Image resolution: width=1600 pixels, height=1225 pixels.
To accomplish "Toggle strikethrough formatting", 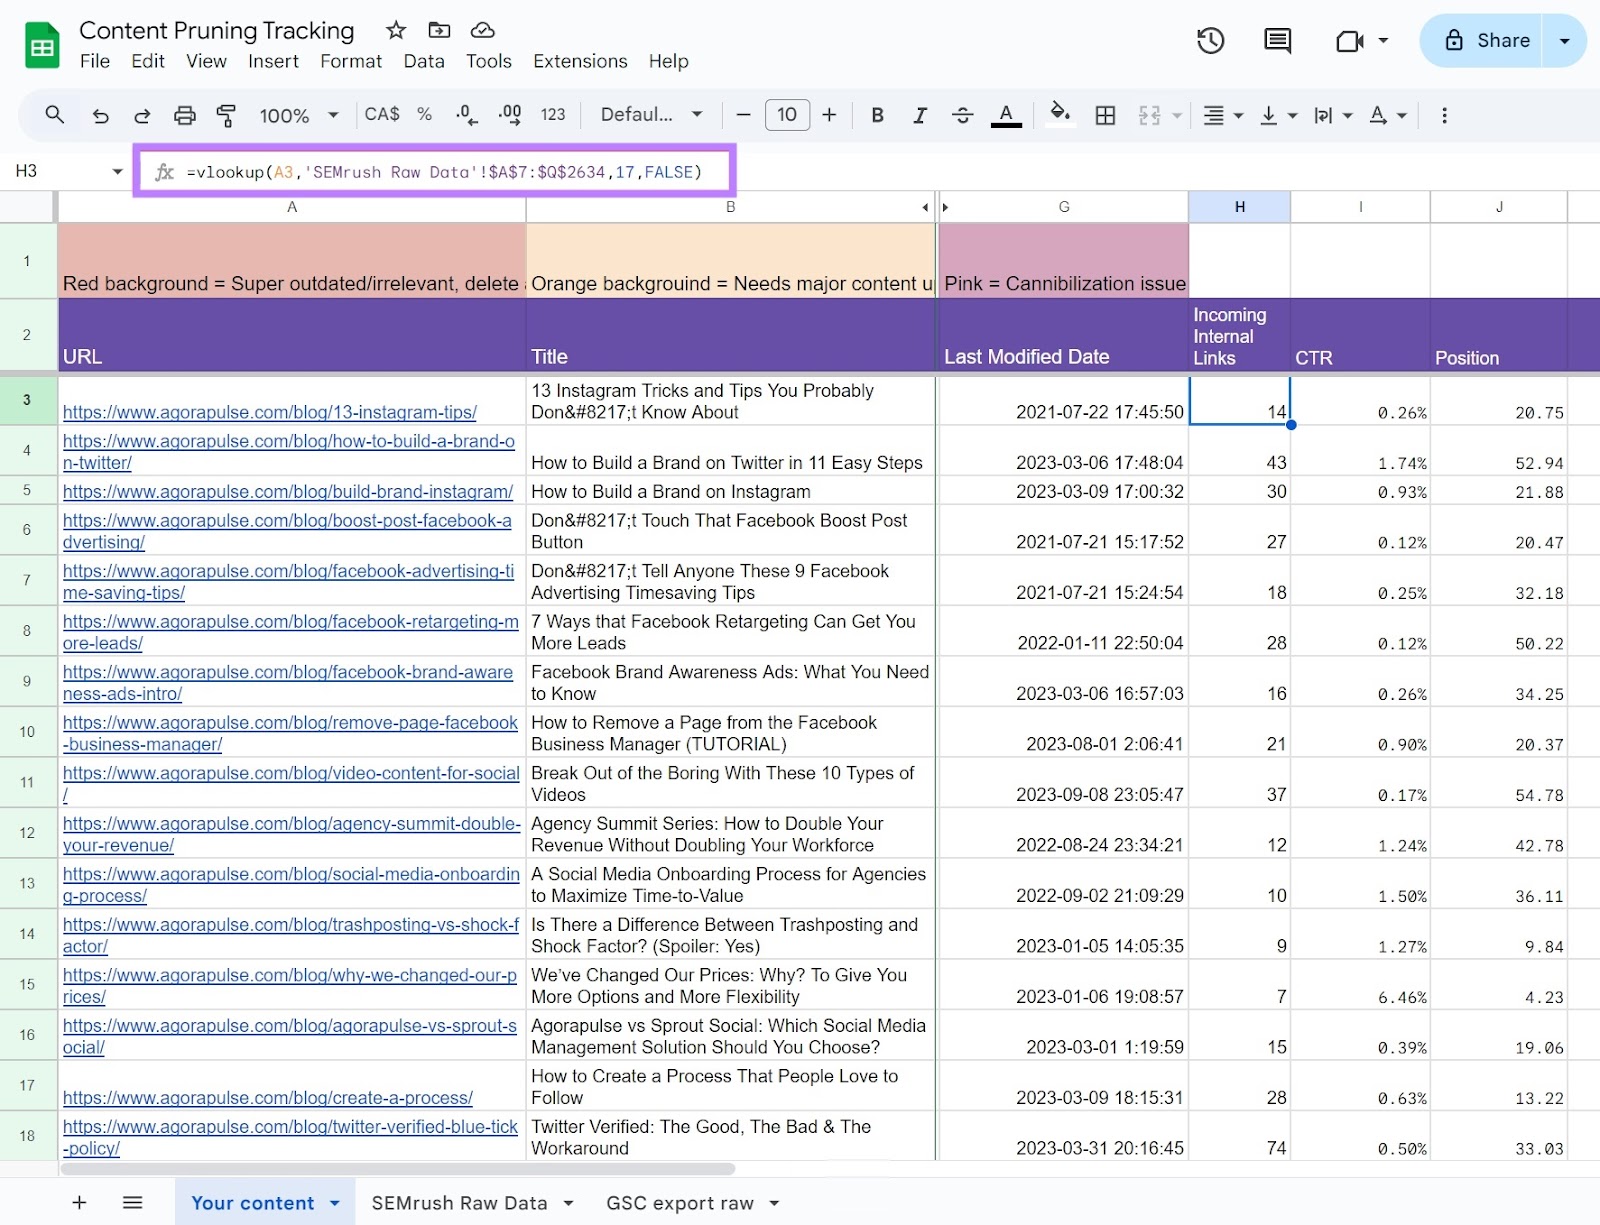I will [x=962, y=115].
